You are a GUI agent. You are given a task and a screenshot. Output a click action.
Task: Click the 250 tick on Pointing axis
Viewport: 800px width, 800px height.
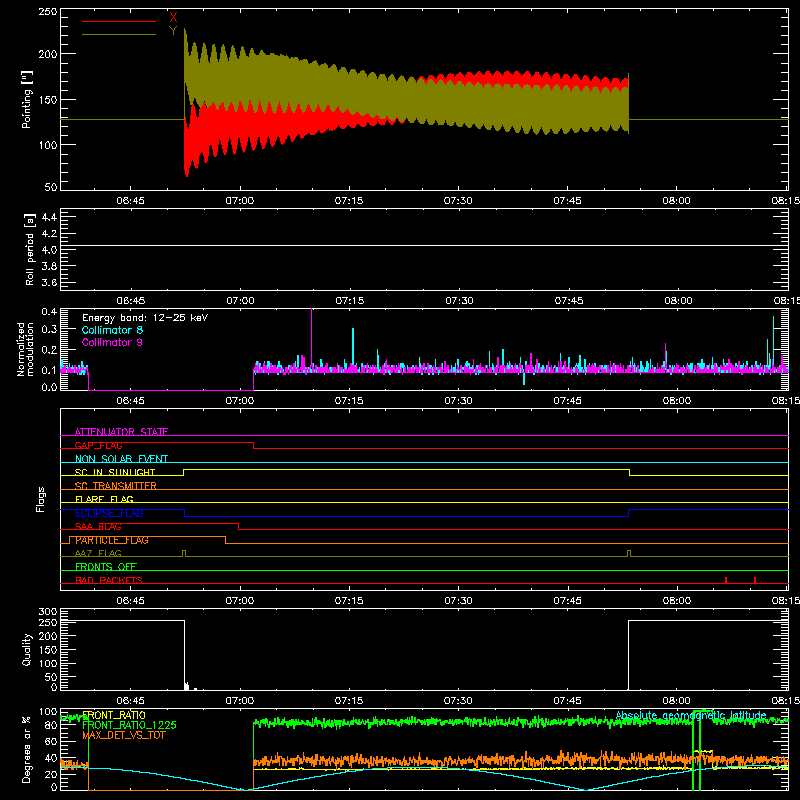coord(48,11)
